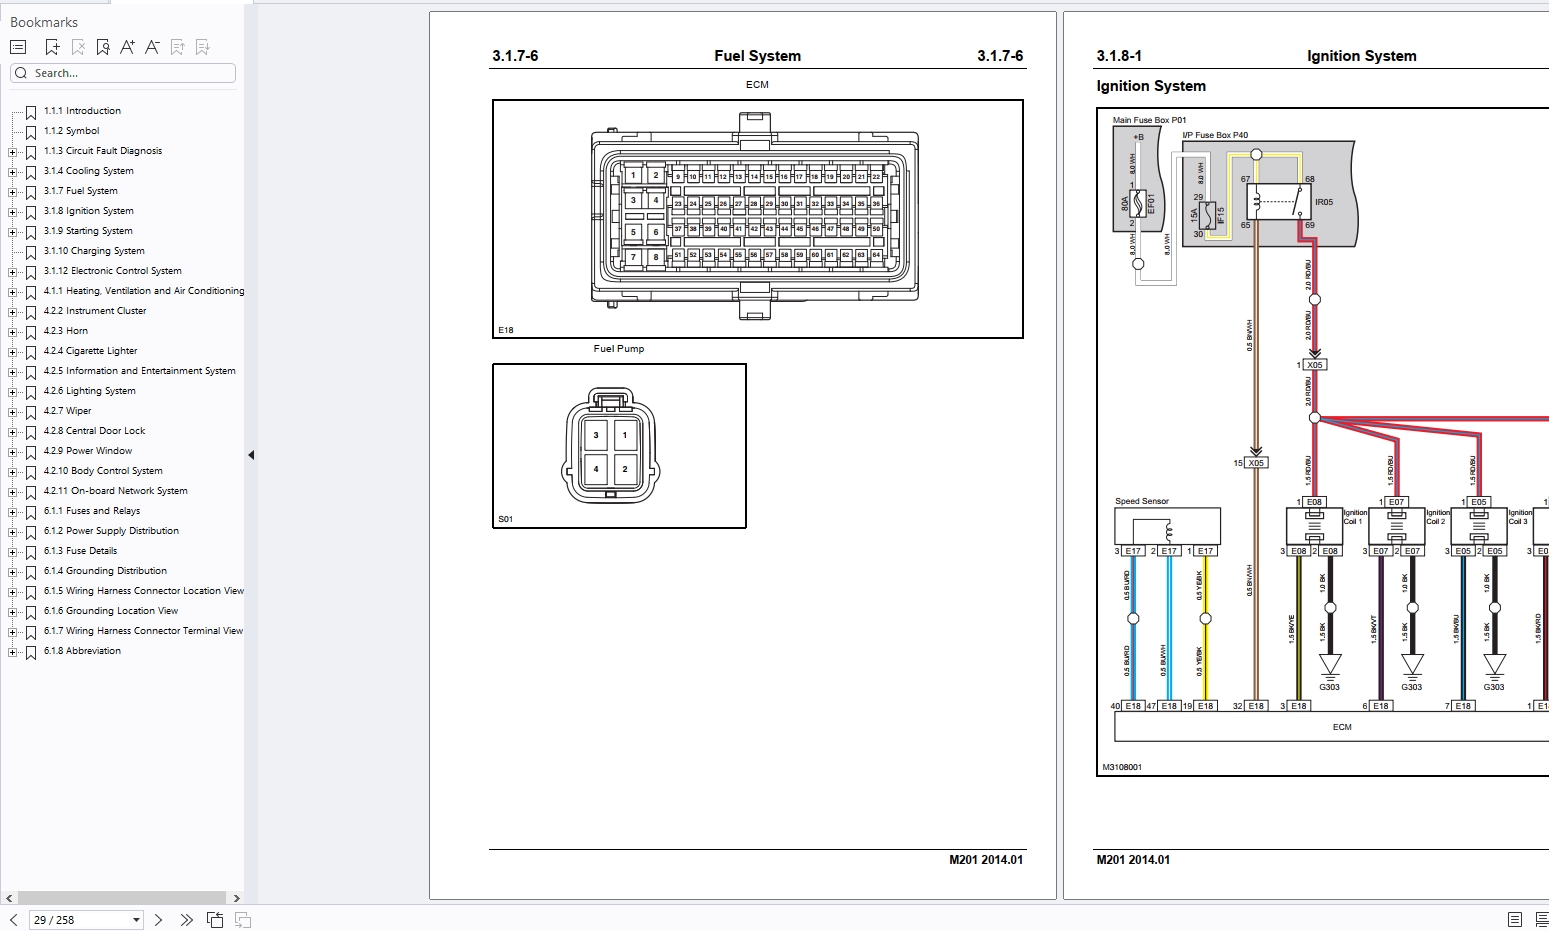Open the 4.2.4 Cigarette Lighter bookmark
The width and height of the screenshot is (1549, 931).
90,351
